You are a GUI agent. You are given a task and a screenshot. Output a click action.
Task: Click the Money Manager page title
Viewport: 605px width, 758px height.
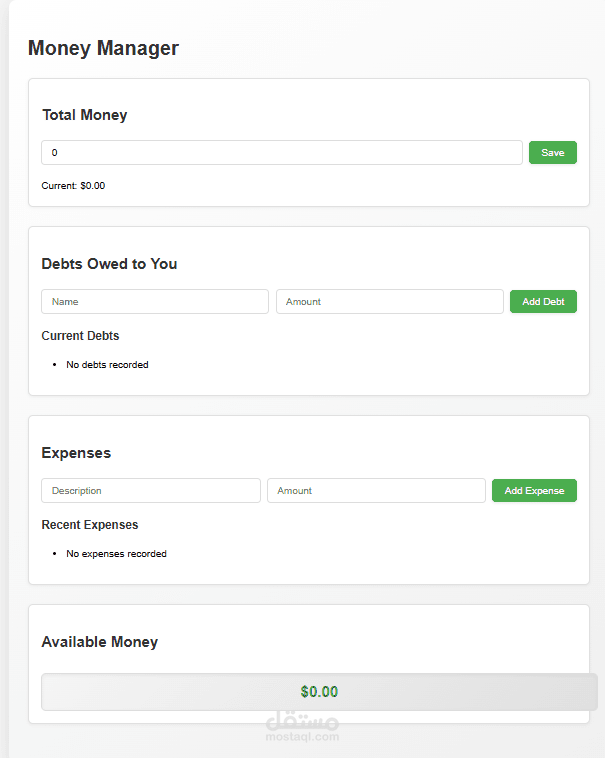point(103,48)
